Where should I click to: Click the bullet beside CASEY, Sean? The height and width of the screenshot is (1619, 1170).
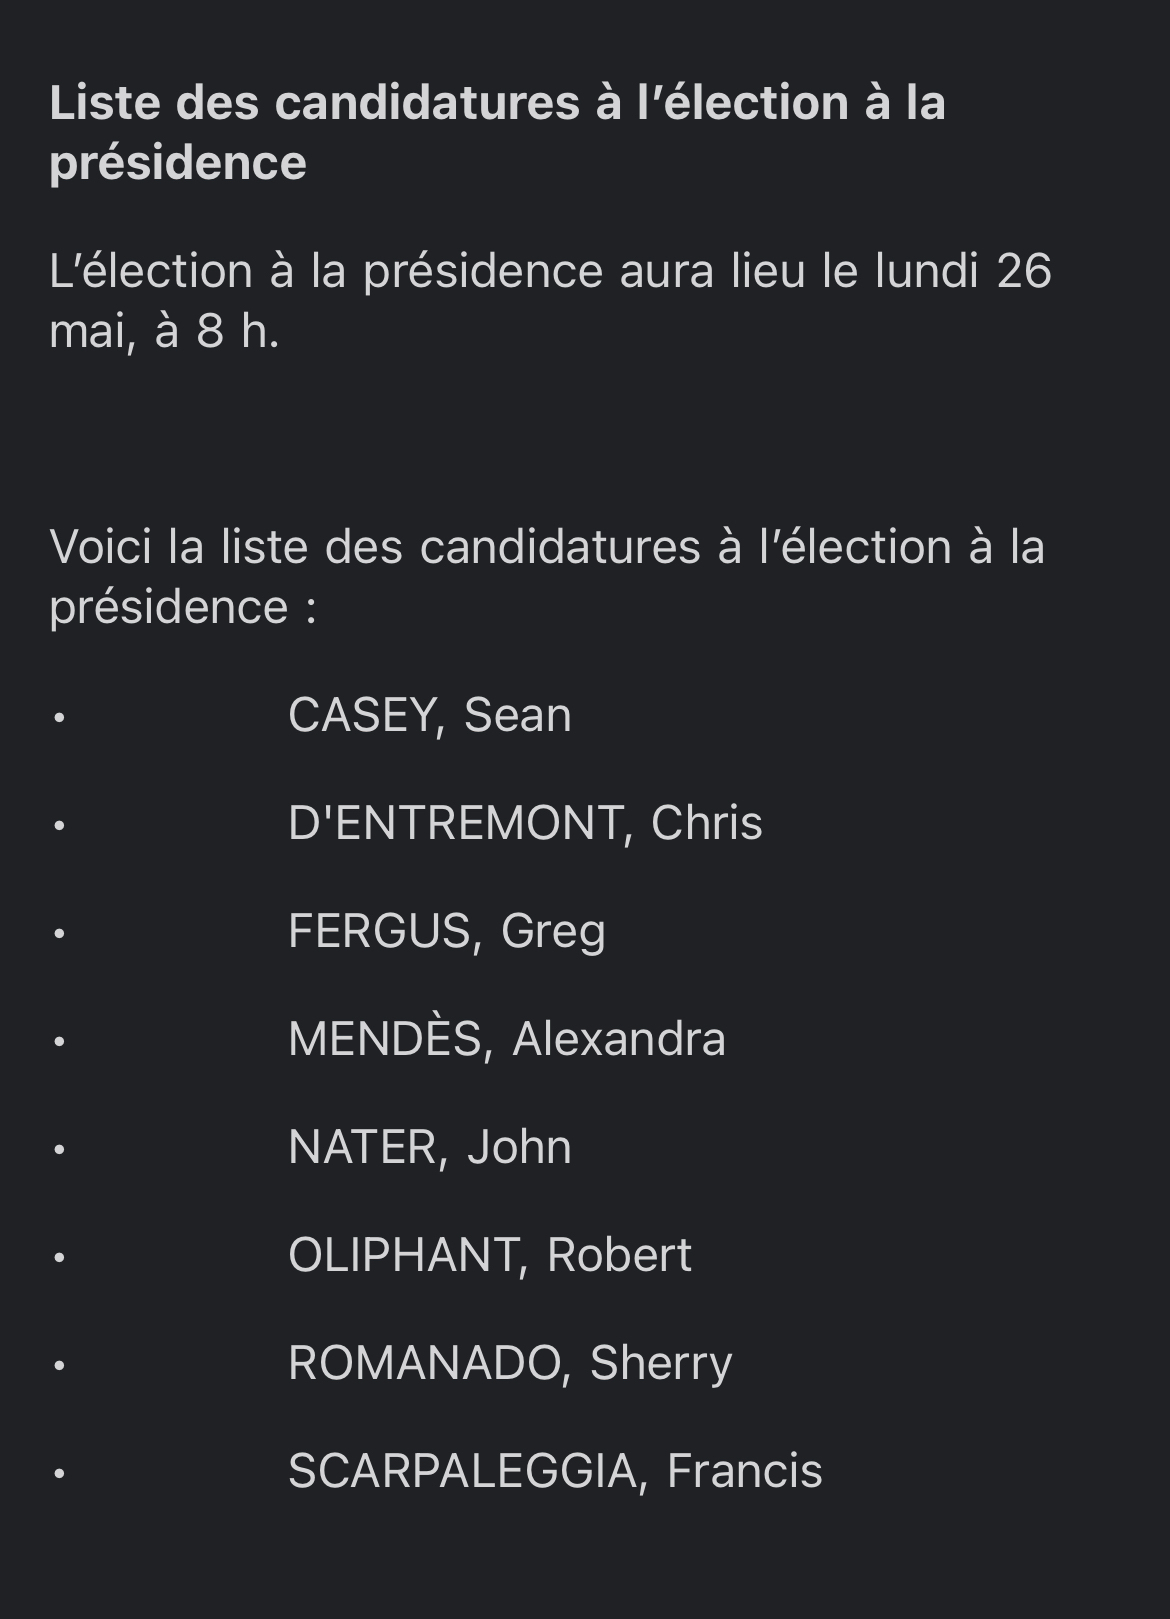[x=60, y=717]
